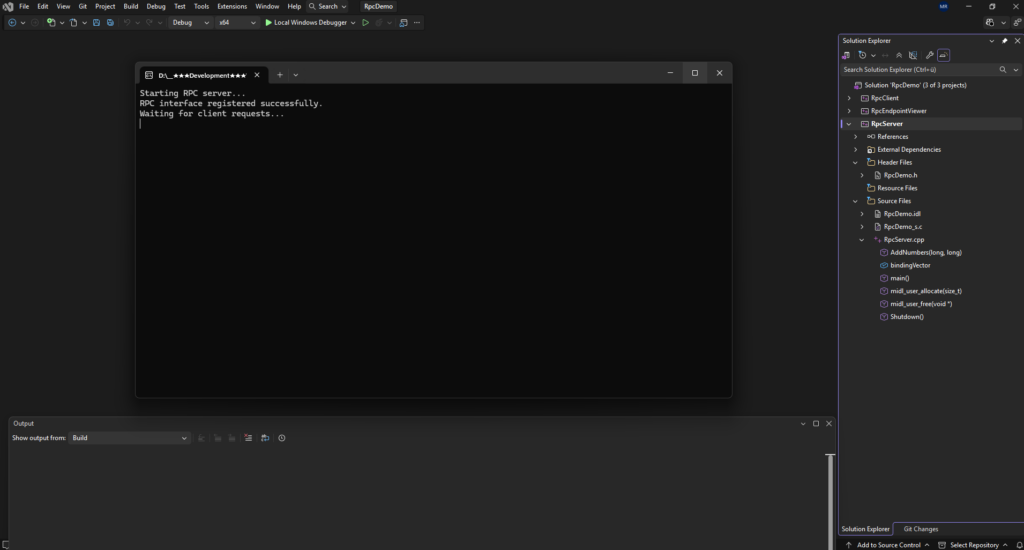Open Solution Explorer window position dropdown
The height and width of the screenshot is (550, 1024).
tap(991, 40)
